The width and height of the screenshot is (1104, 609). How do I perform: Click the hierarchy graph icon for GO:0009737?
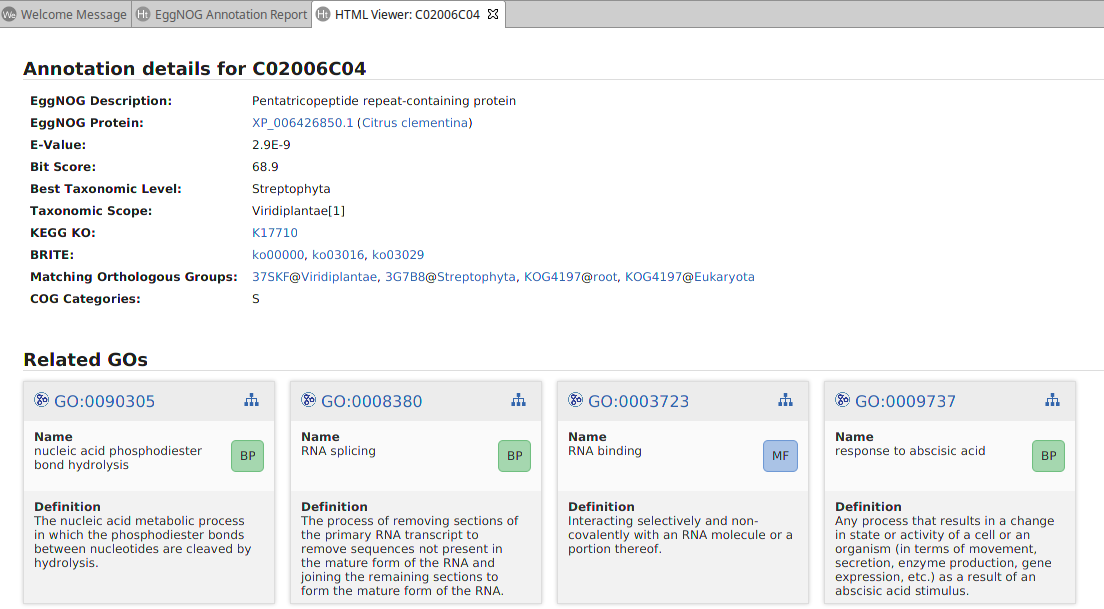click(x=1052, y=400)
